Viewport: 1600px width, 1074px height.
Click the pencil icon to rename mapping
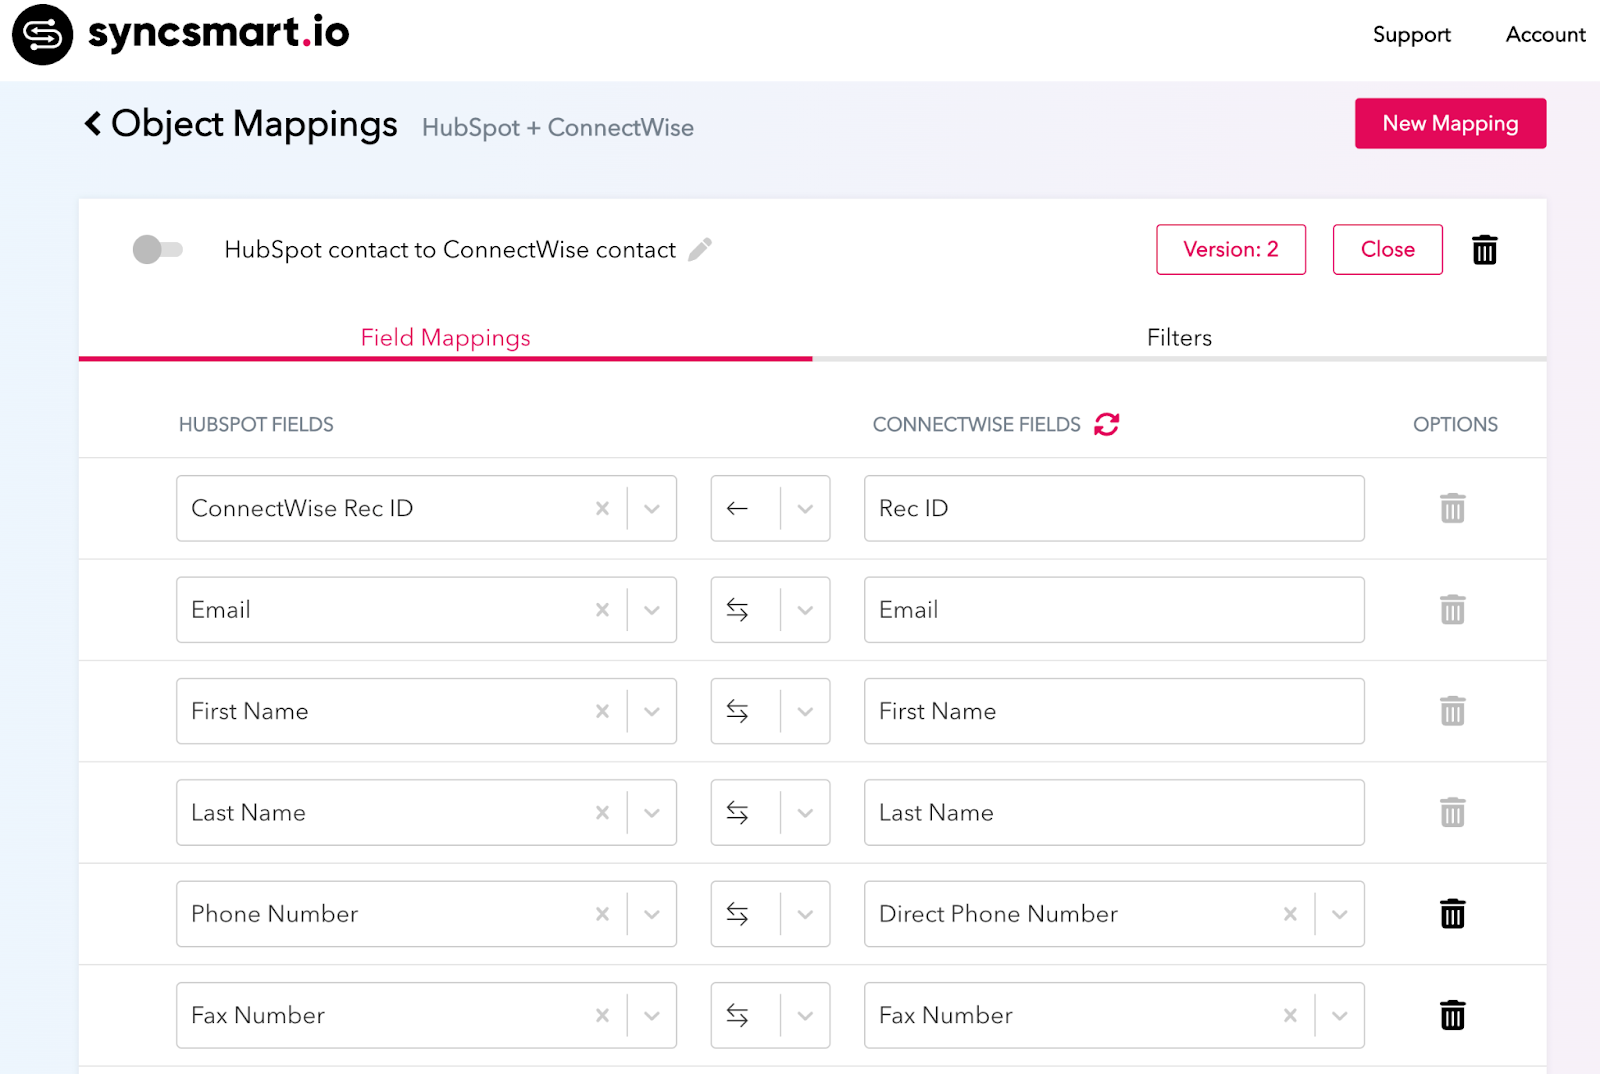[x=700, y=249]
